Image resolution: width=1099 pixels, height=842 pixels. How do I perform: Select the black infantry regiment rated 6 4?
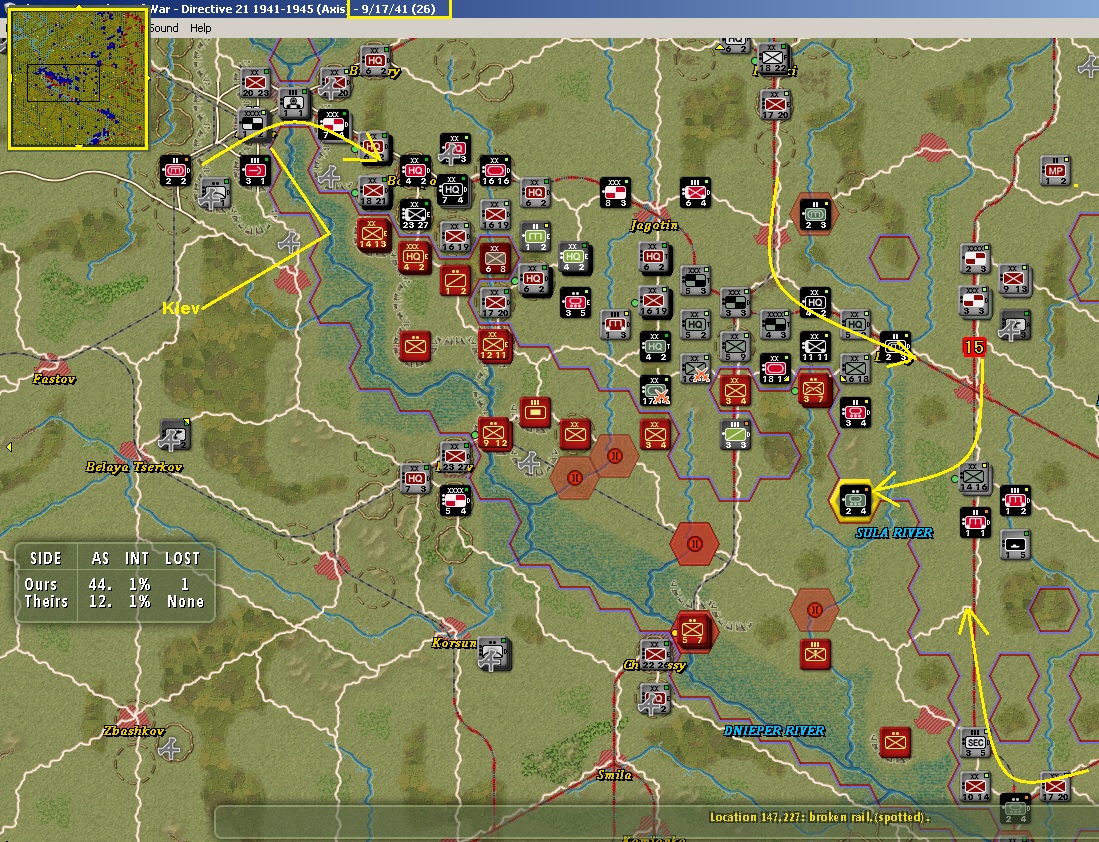pos(695,193)
